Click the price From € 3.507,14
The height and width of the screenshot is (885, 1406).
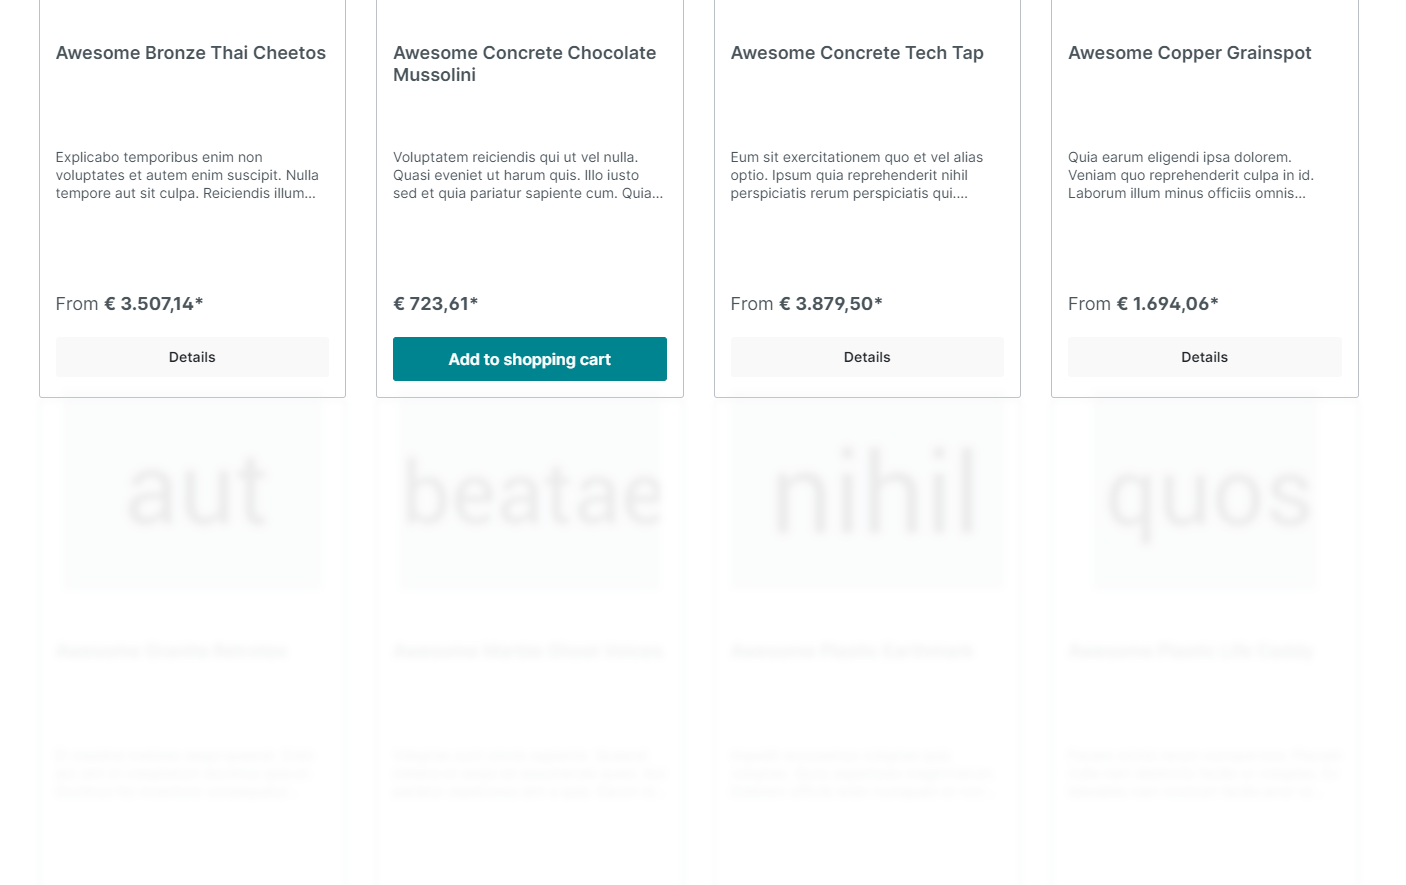point(130,304)
